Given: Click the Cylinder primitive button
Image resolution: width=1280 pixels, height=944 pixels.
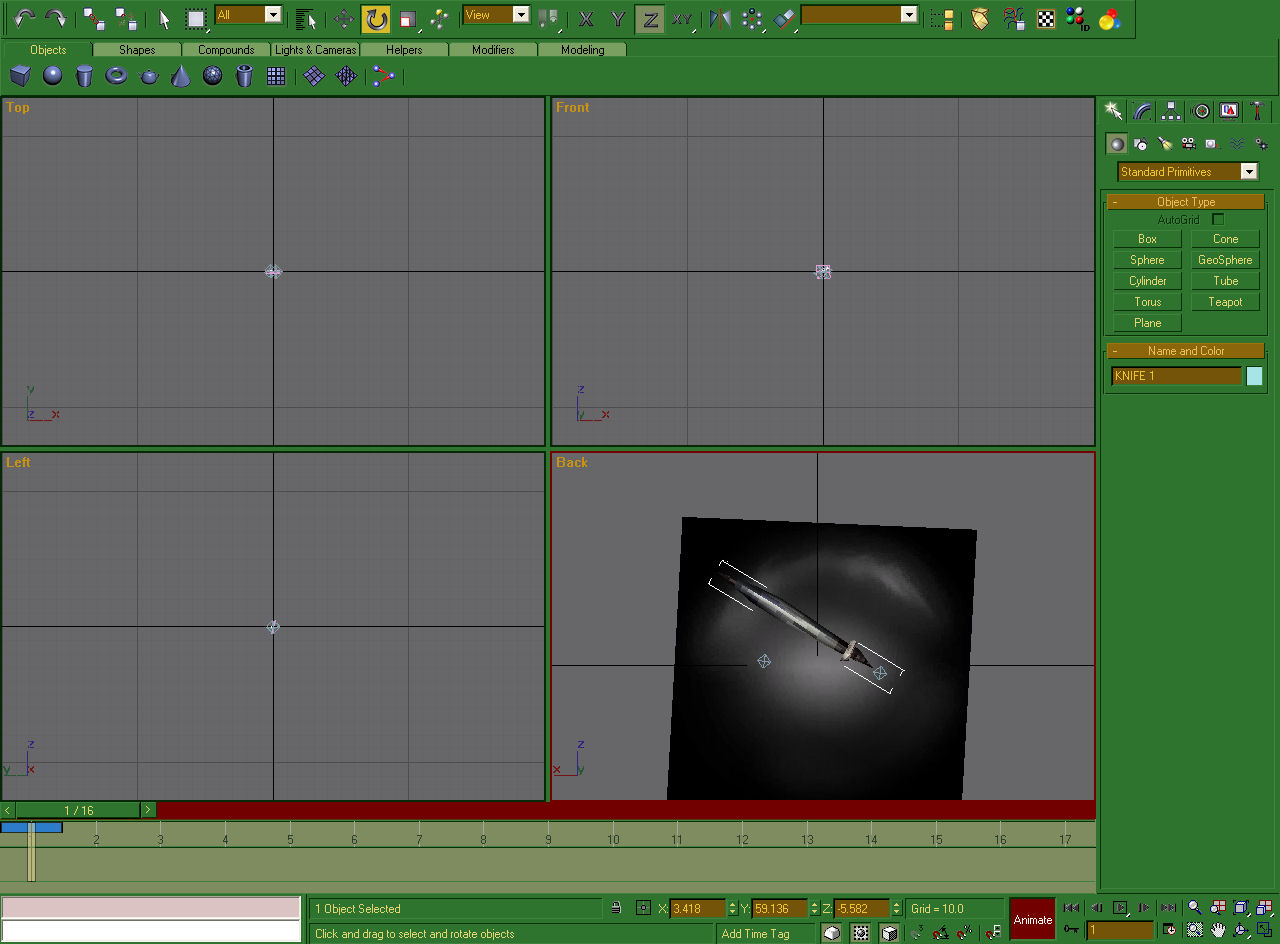Looking at the screenshot, I should pos(1147,281).
